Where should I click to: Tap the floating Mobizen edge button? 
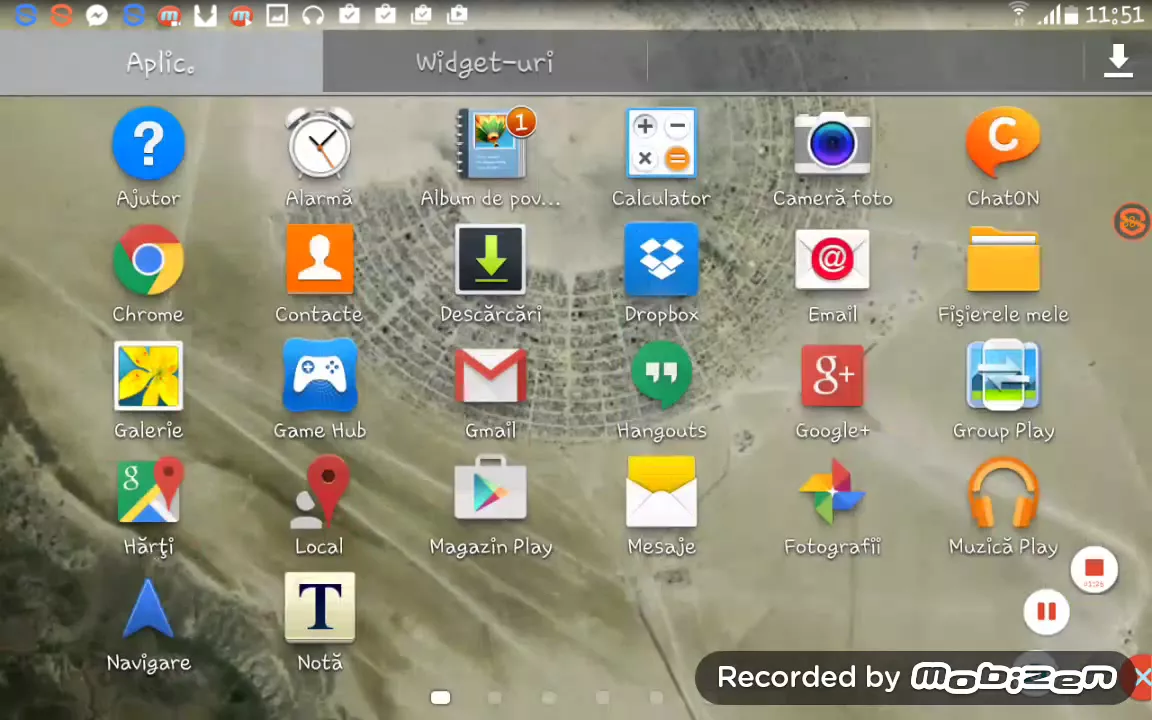pos(1132,220)
